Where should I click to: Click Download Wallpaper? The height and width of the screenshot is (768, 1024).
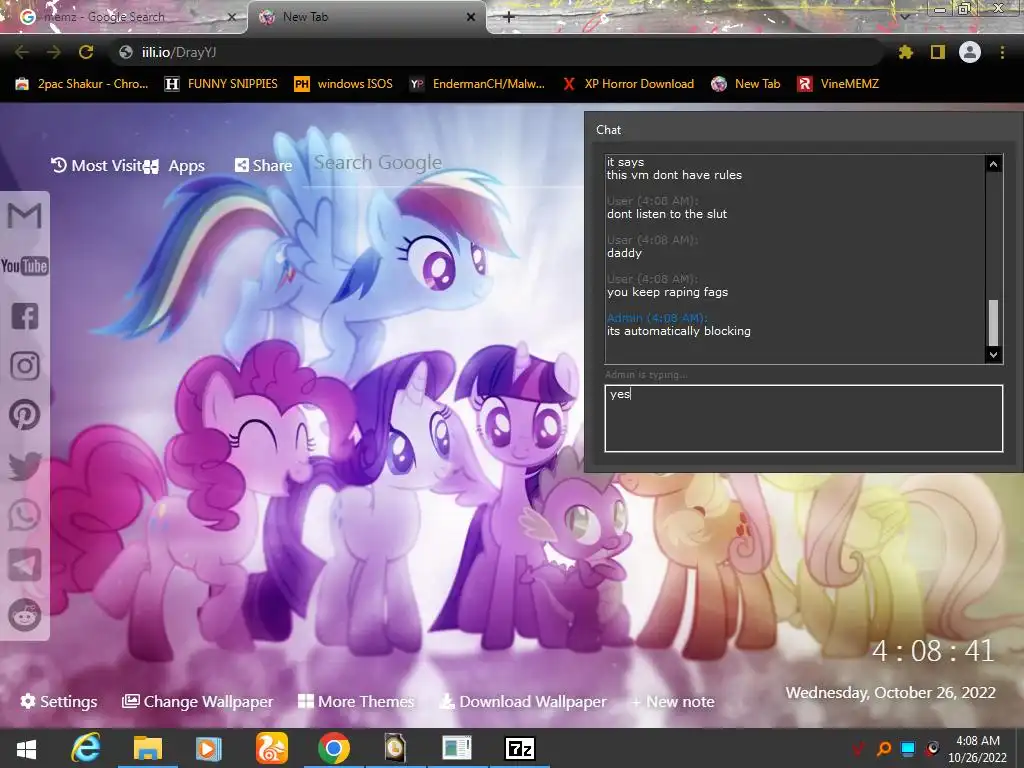point(523,701)
